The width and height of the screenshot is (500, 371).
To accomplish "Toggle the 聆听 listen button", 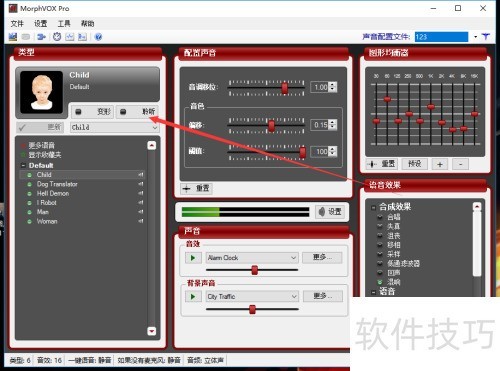I will pos(137,112).
